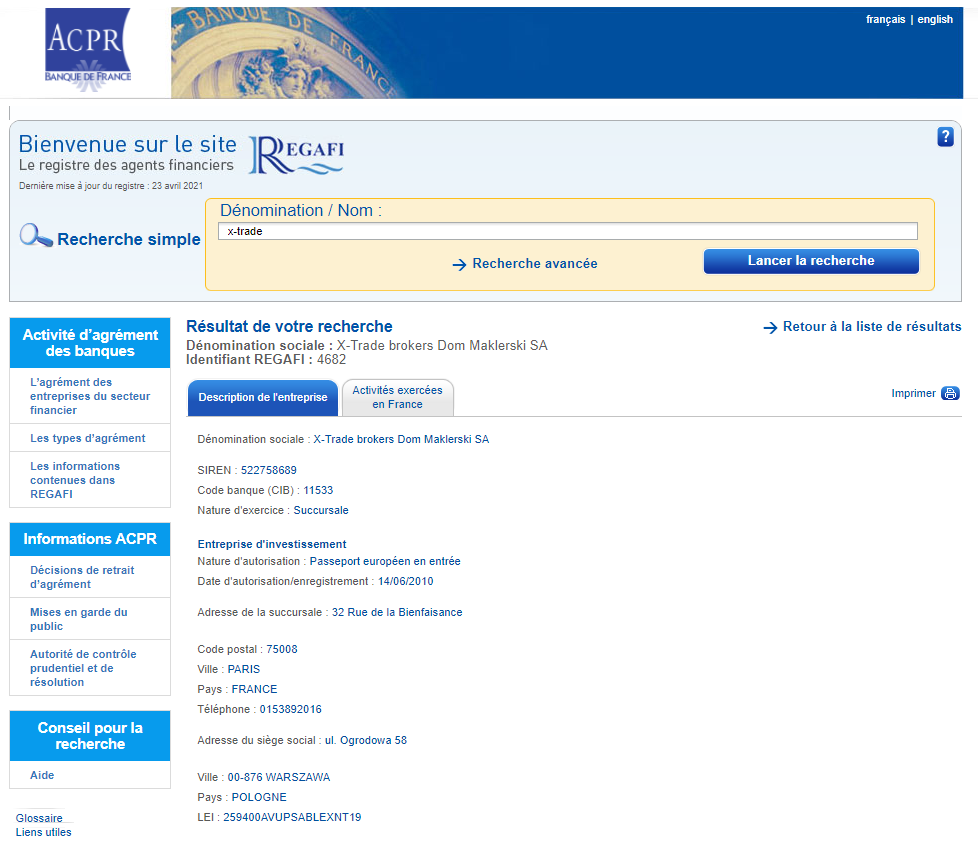Click Pays value POLOGNE
This screenshot has height=860, width=978.
[259, 797]
